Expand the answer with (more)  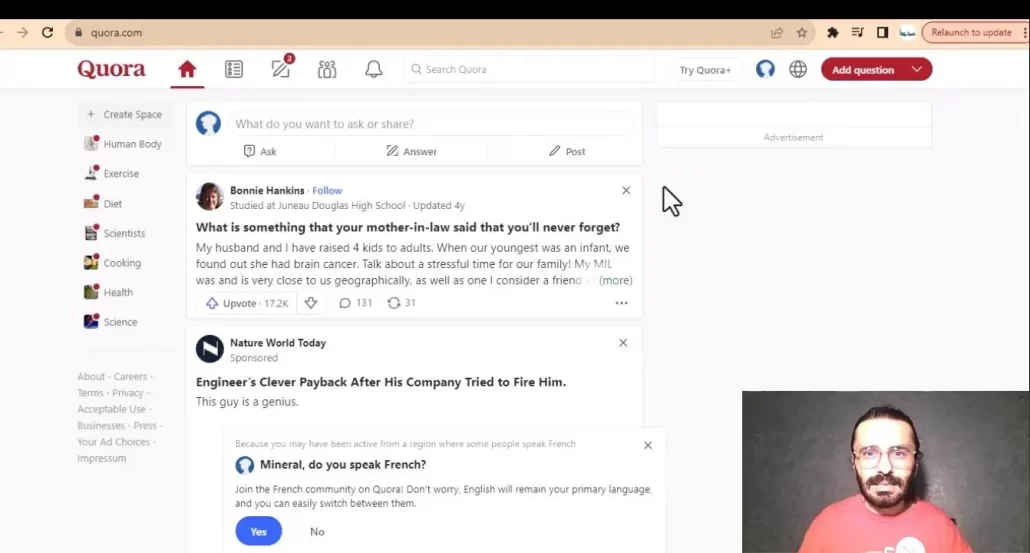[616, 281]
